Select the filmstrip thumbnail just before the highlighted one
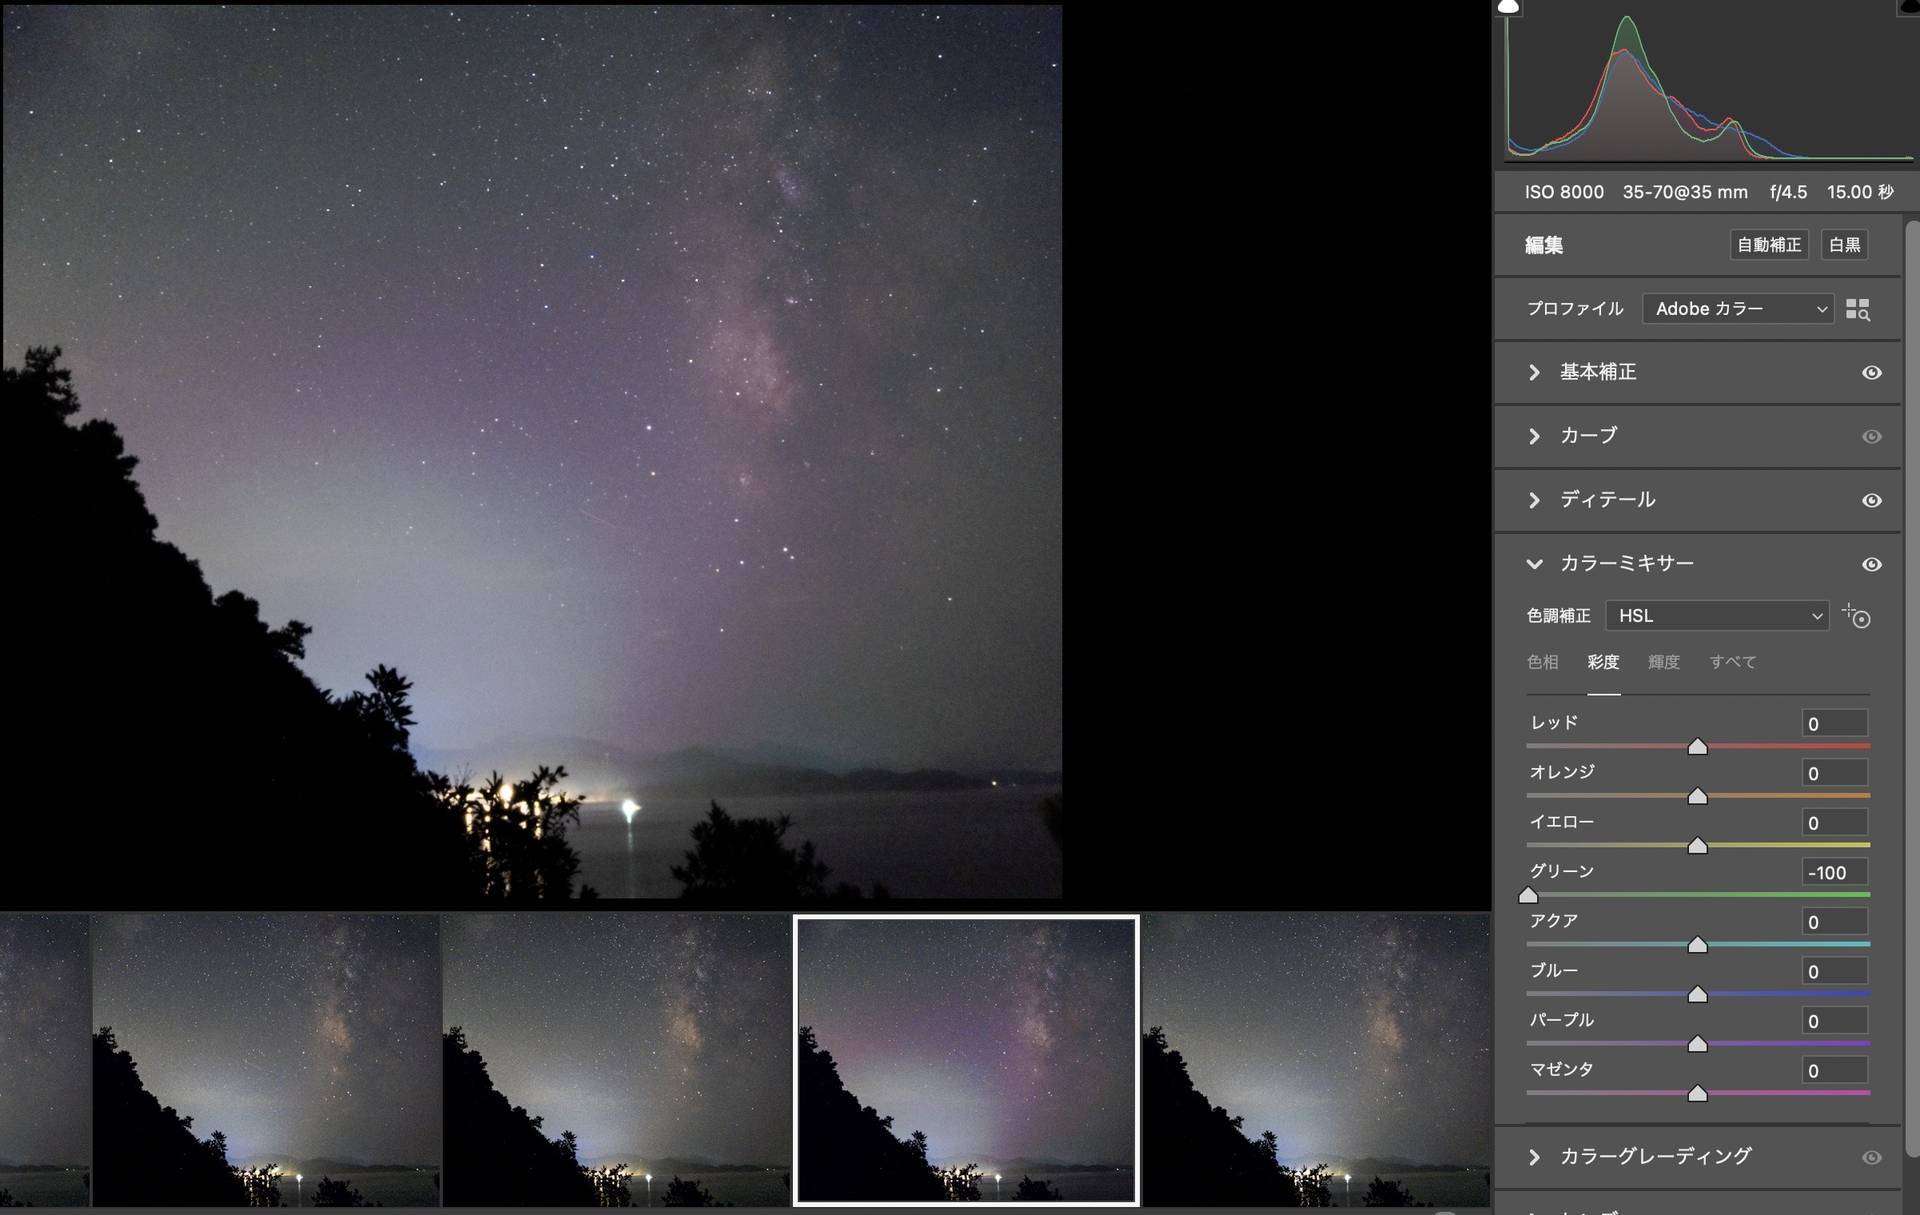 [616, 1061]
